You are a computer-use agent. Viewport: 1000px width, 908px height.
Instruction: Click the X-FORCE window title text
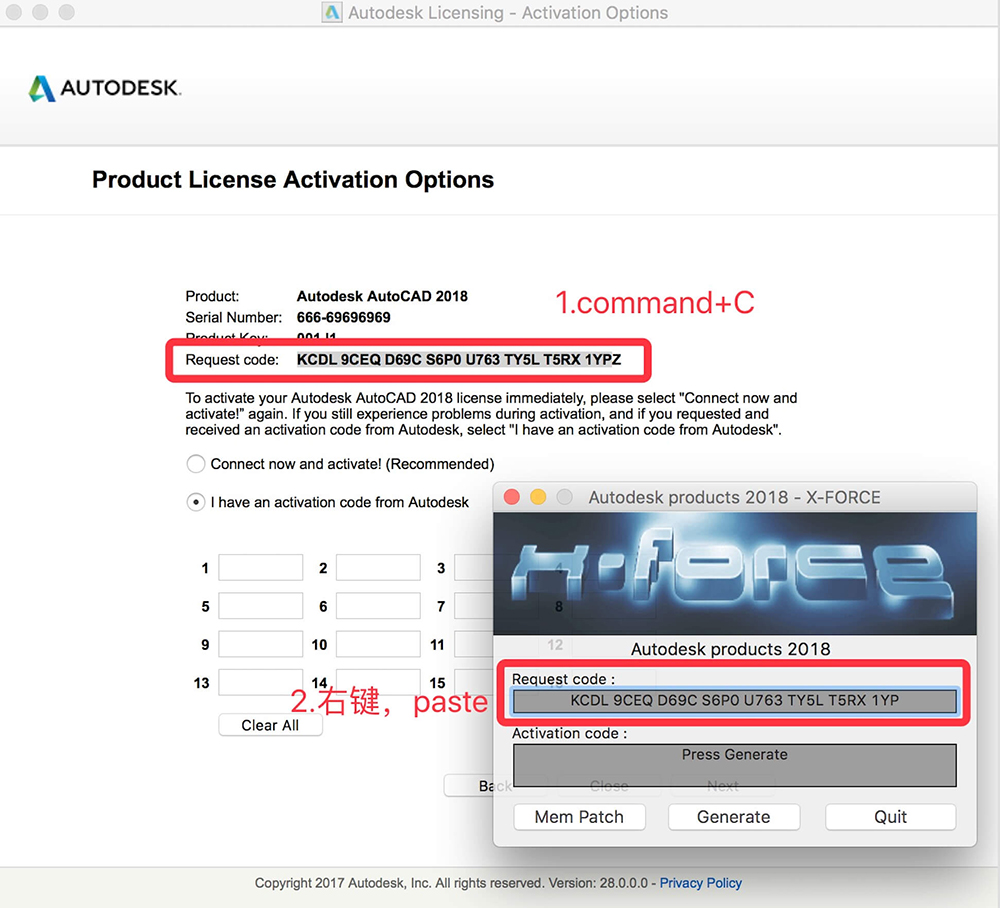735,497
